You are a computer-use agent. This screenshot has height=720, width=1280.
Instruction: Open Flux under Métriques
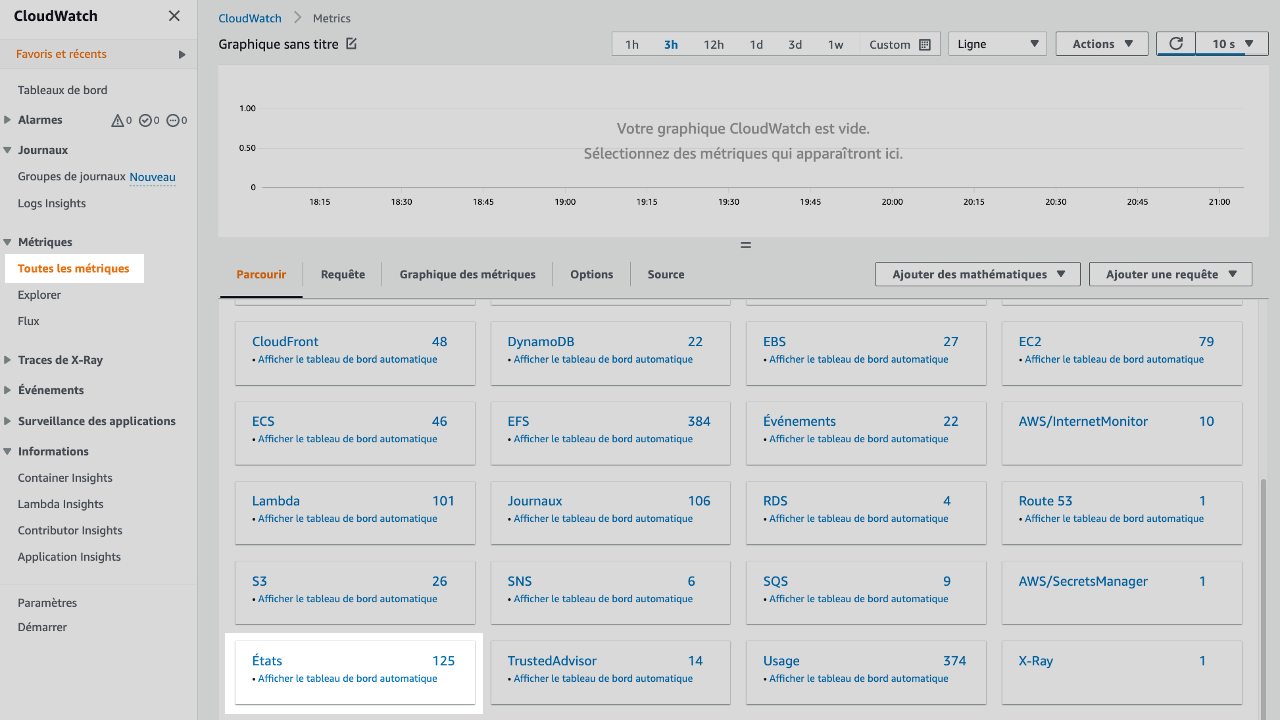click(29, 321)
